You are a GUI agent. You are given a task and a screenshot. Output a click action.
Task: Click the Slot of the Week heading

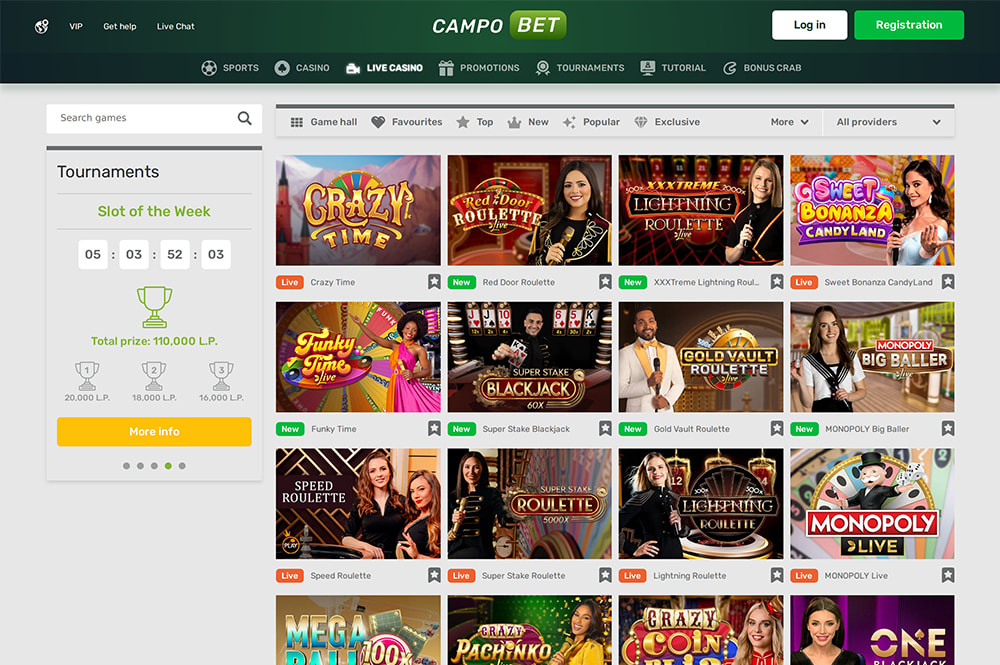[x=154, y=211]
